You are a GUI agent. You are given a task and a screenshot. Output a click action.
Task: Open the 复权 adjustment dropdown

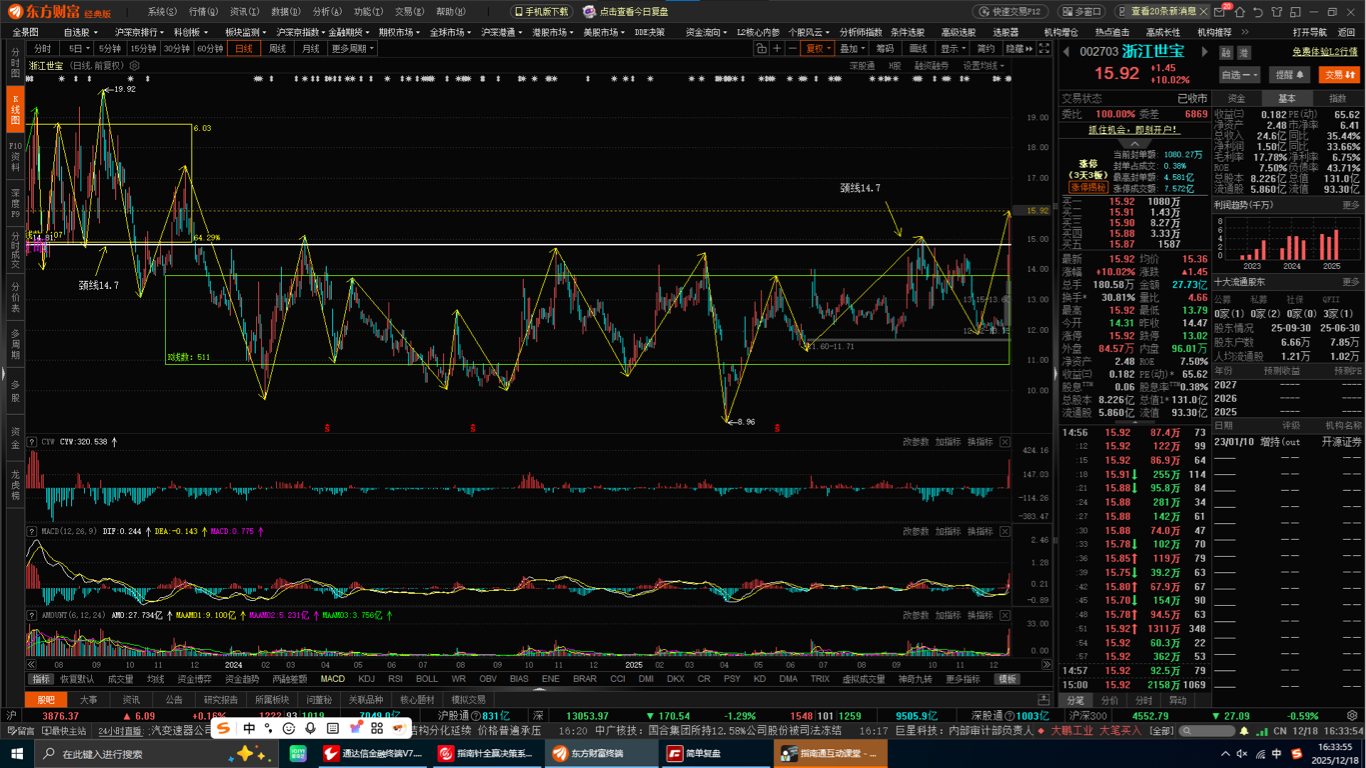click(x=817, y=48)
